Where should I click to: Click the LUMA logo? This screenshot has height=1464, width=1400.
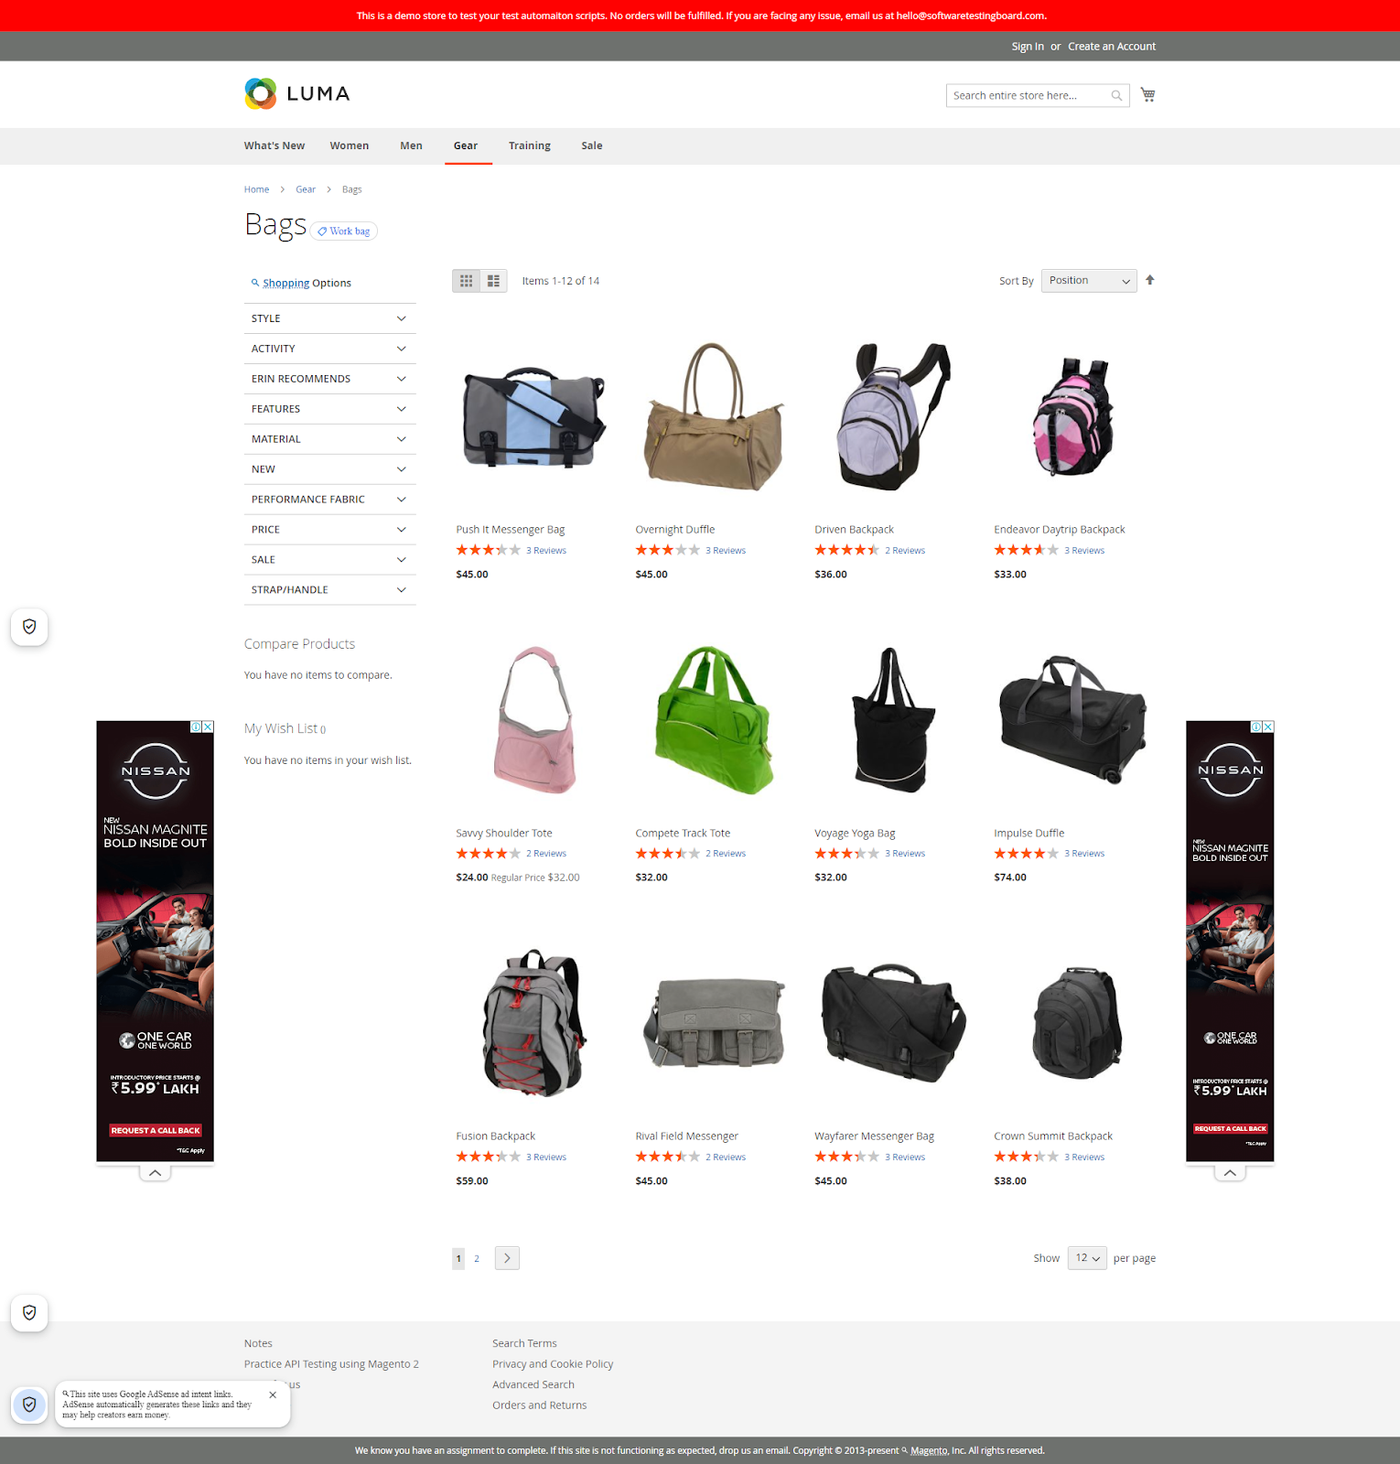point(297,94)
